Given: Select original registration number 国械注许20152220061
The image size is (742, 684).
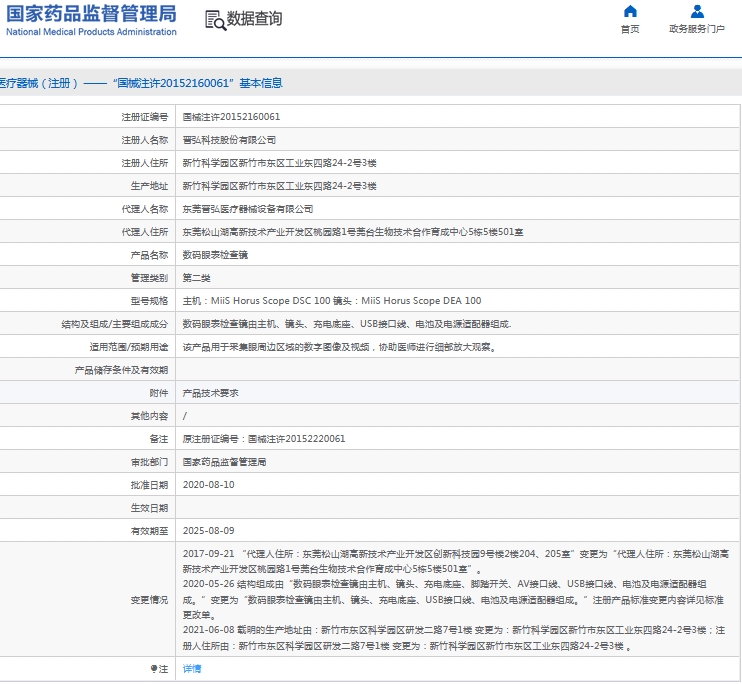Looking at the screenshot, I should [x=297, y=439].
